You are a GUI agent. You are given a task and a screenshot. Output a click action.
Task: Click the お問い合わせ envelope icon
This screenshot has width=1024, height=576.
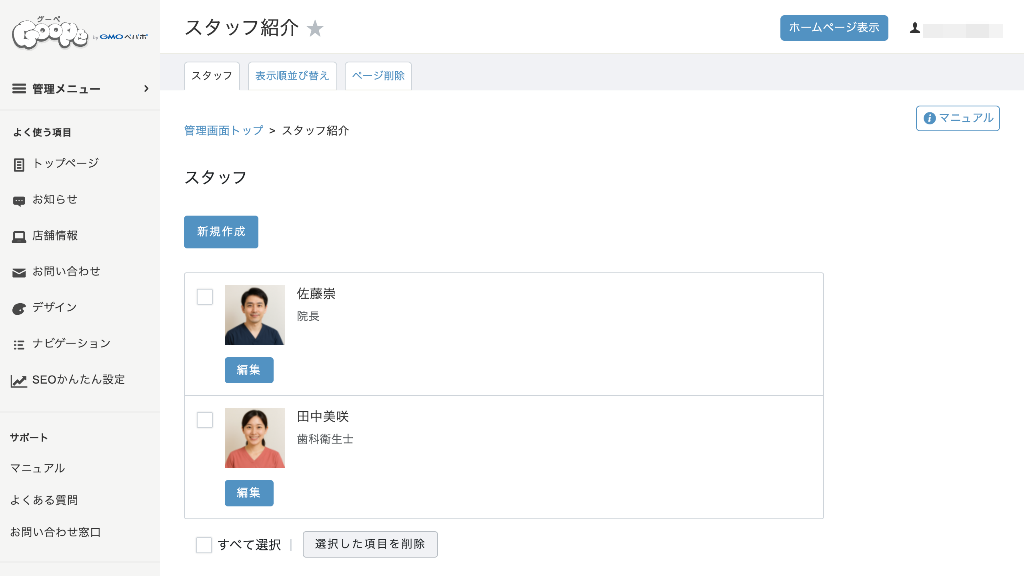point(19,272)
